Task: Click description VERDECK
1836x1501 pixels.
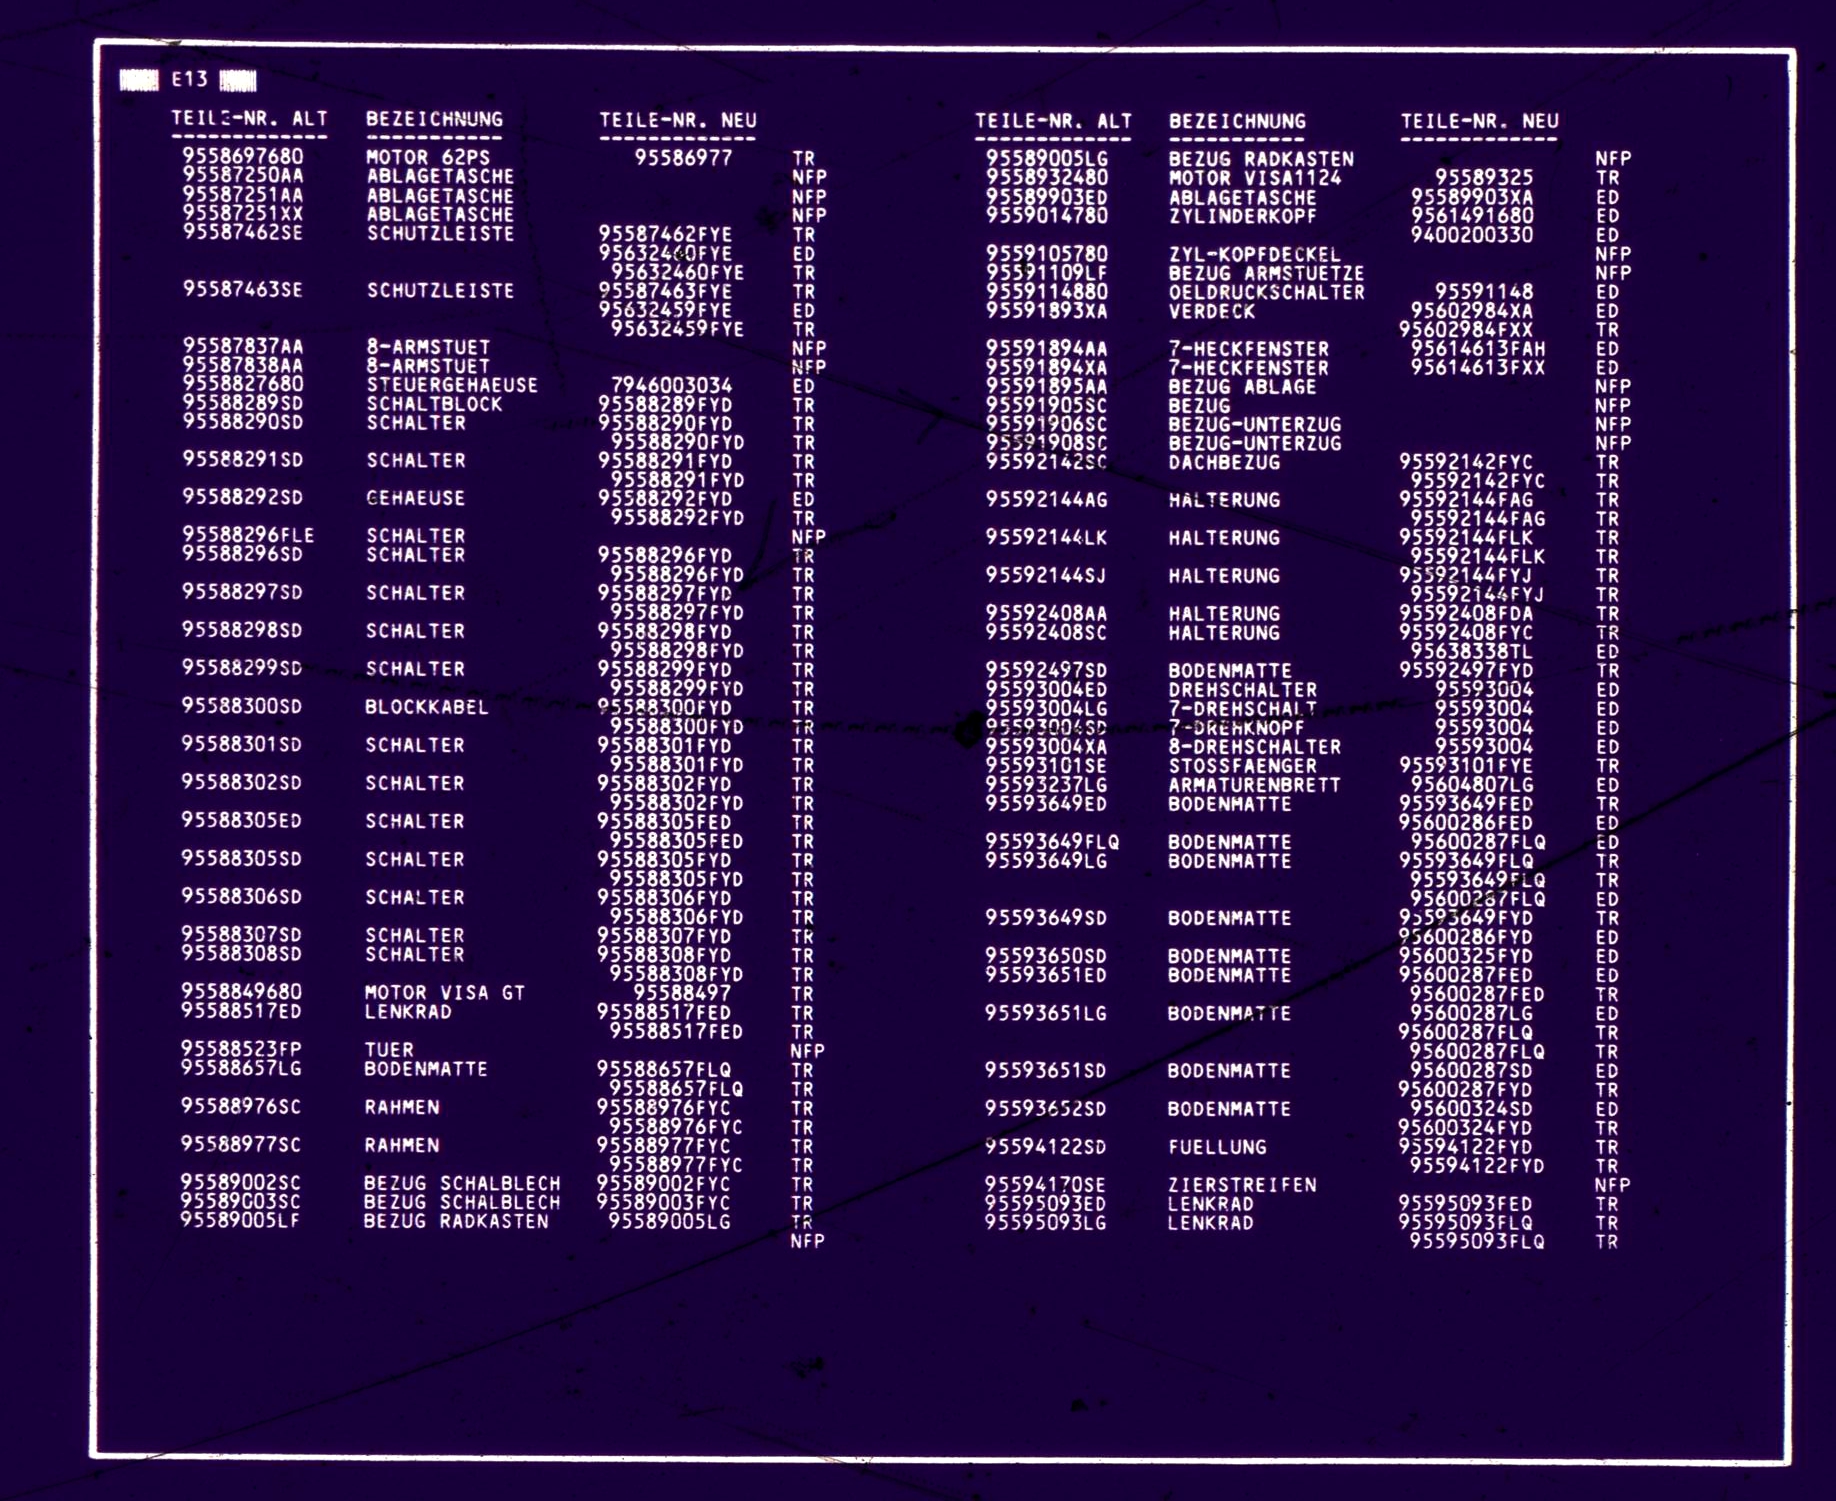Action: 1212,311
